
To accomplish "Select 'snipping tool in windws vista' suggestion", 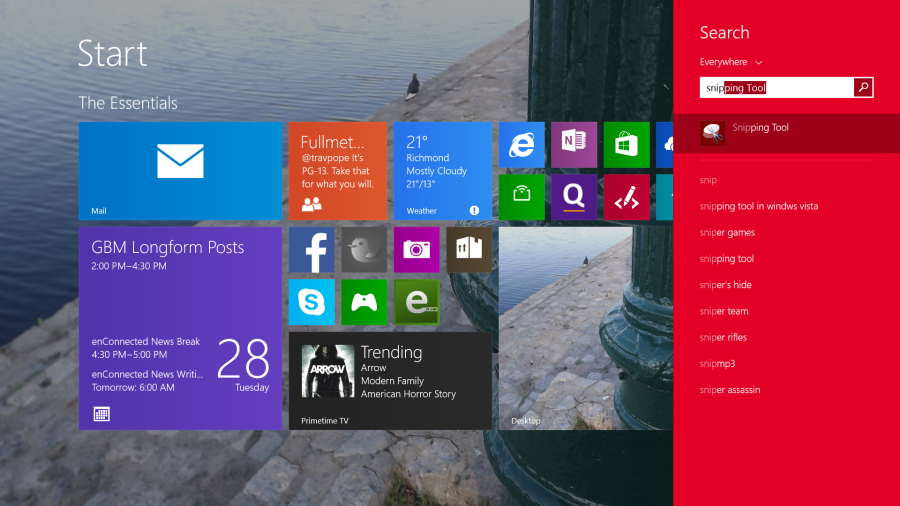I will coord(759,206).
